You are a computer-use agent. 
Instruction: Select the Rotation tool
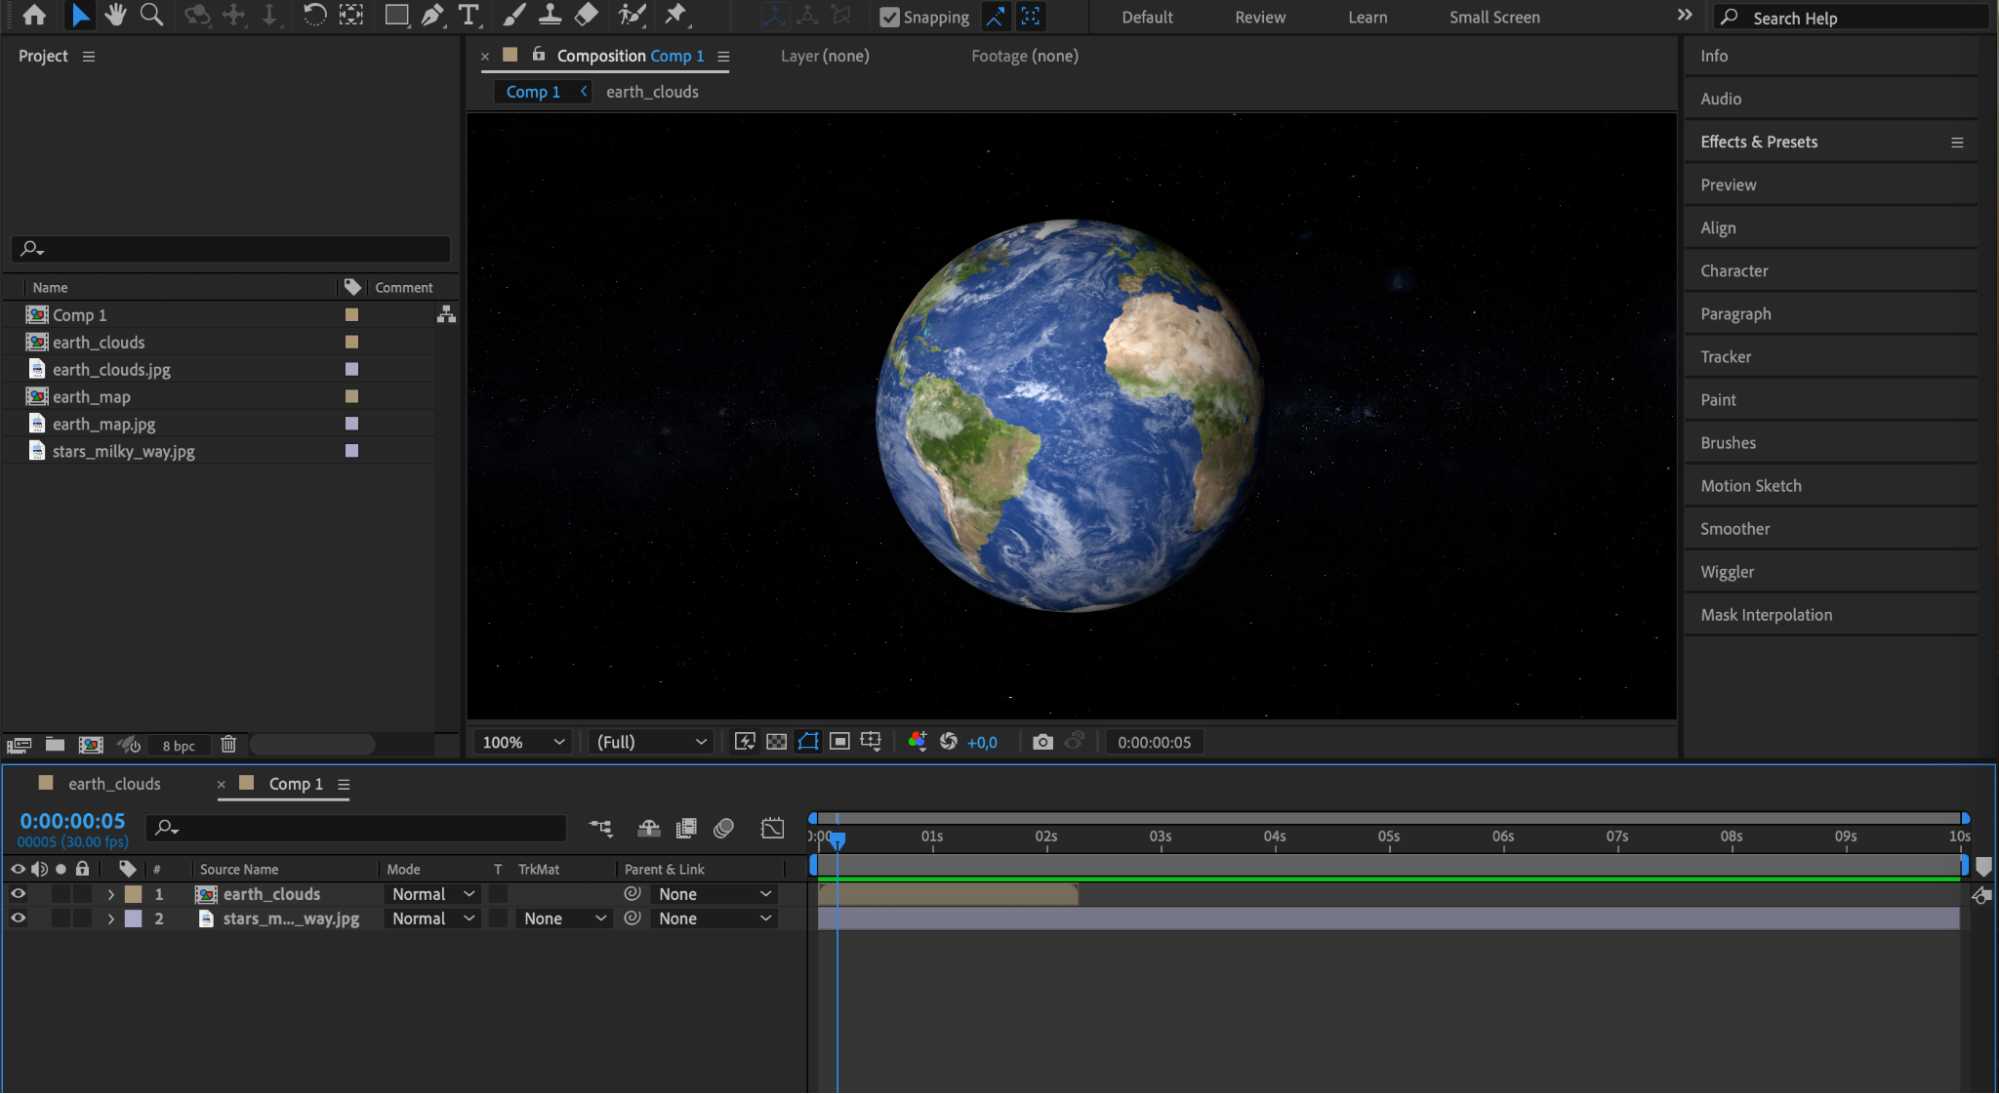pyautogui.click(x=314, y=15)
